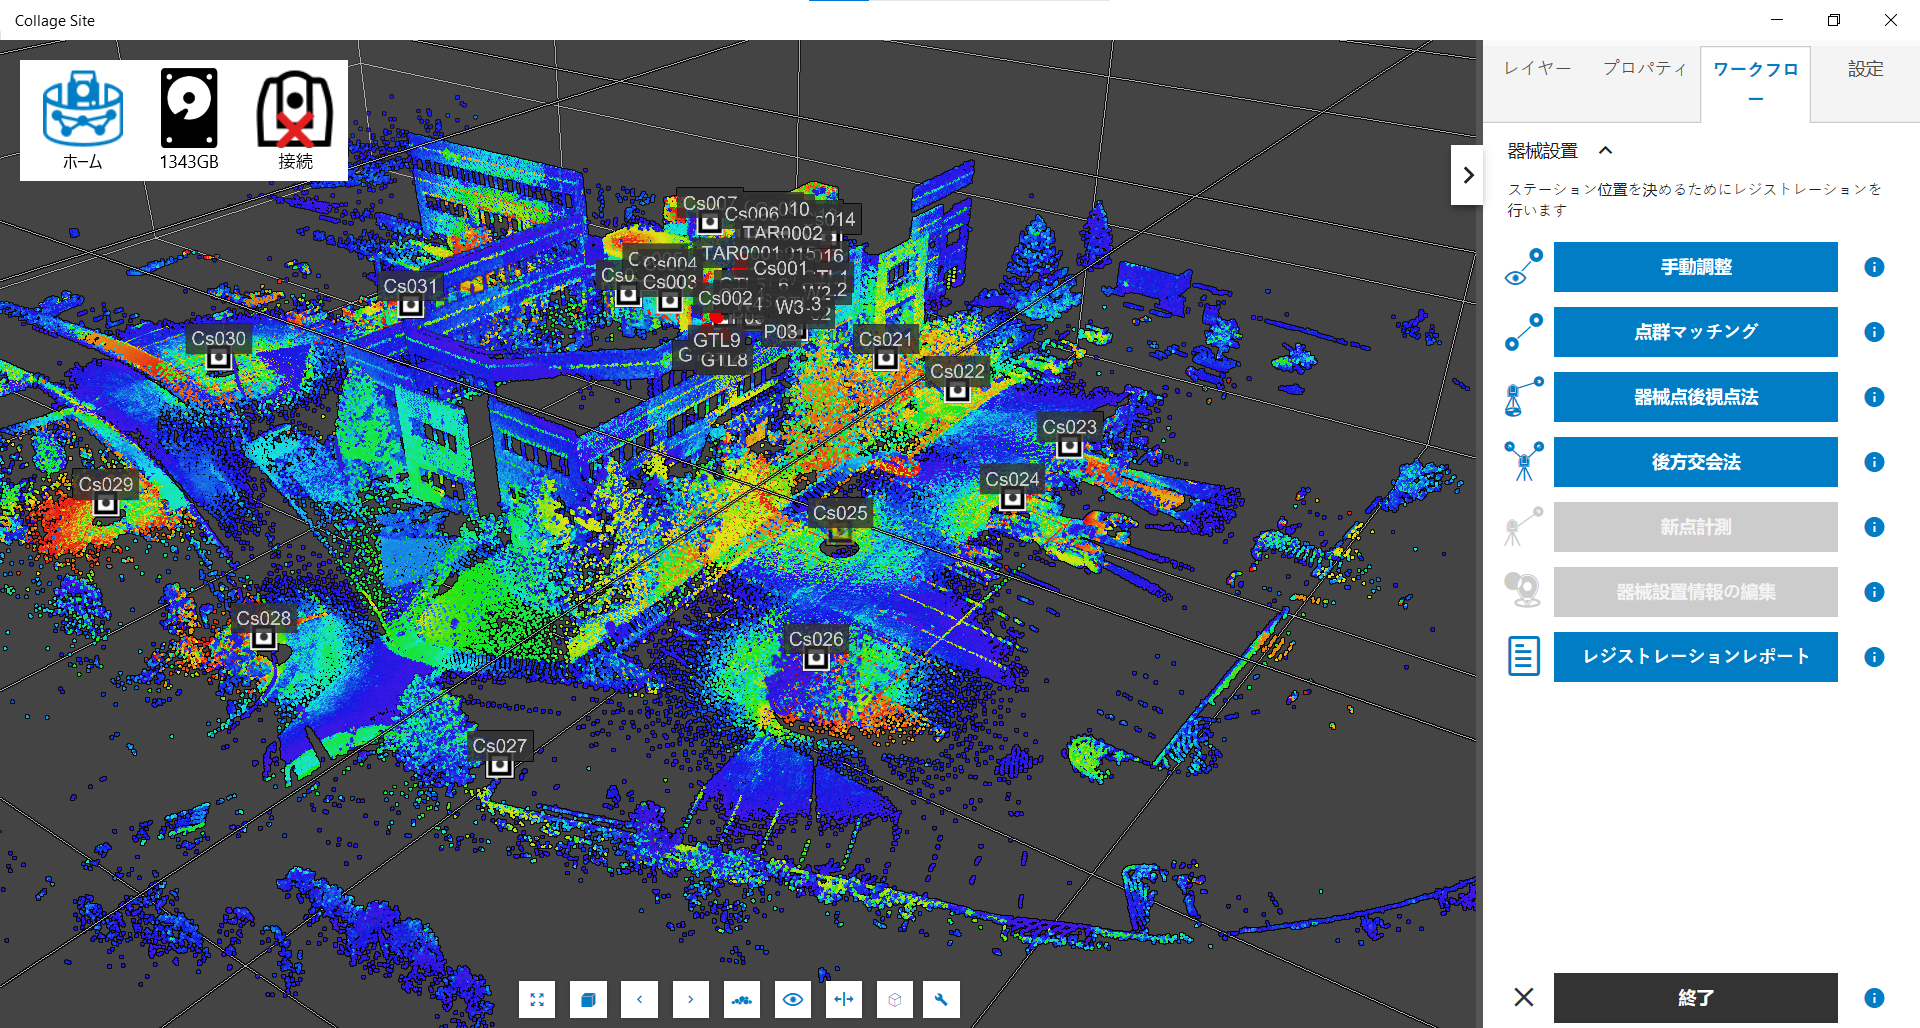The height and width of the screenshot is (1028, 1920).
Task: Select the Cs027 station marker
Action: tap(499, 766)
